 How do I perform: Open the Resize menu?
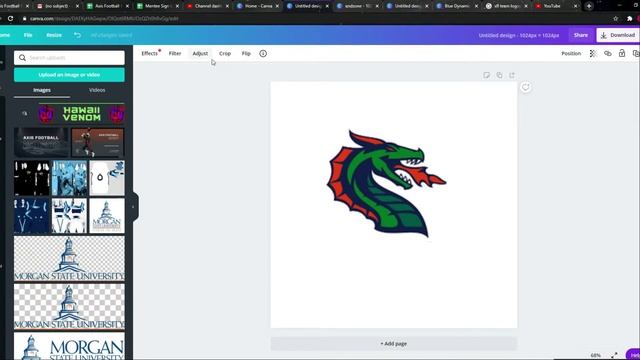point(54,35)
